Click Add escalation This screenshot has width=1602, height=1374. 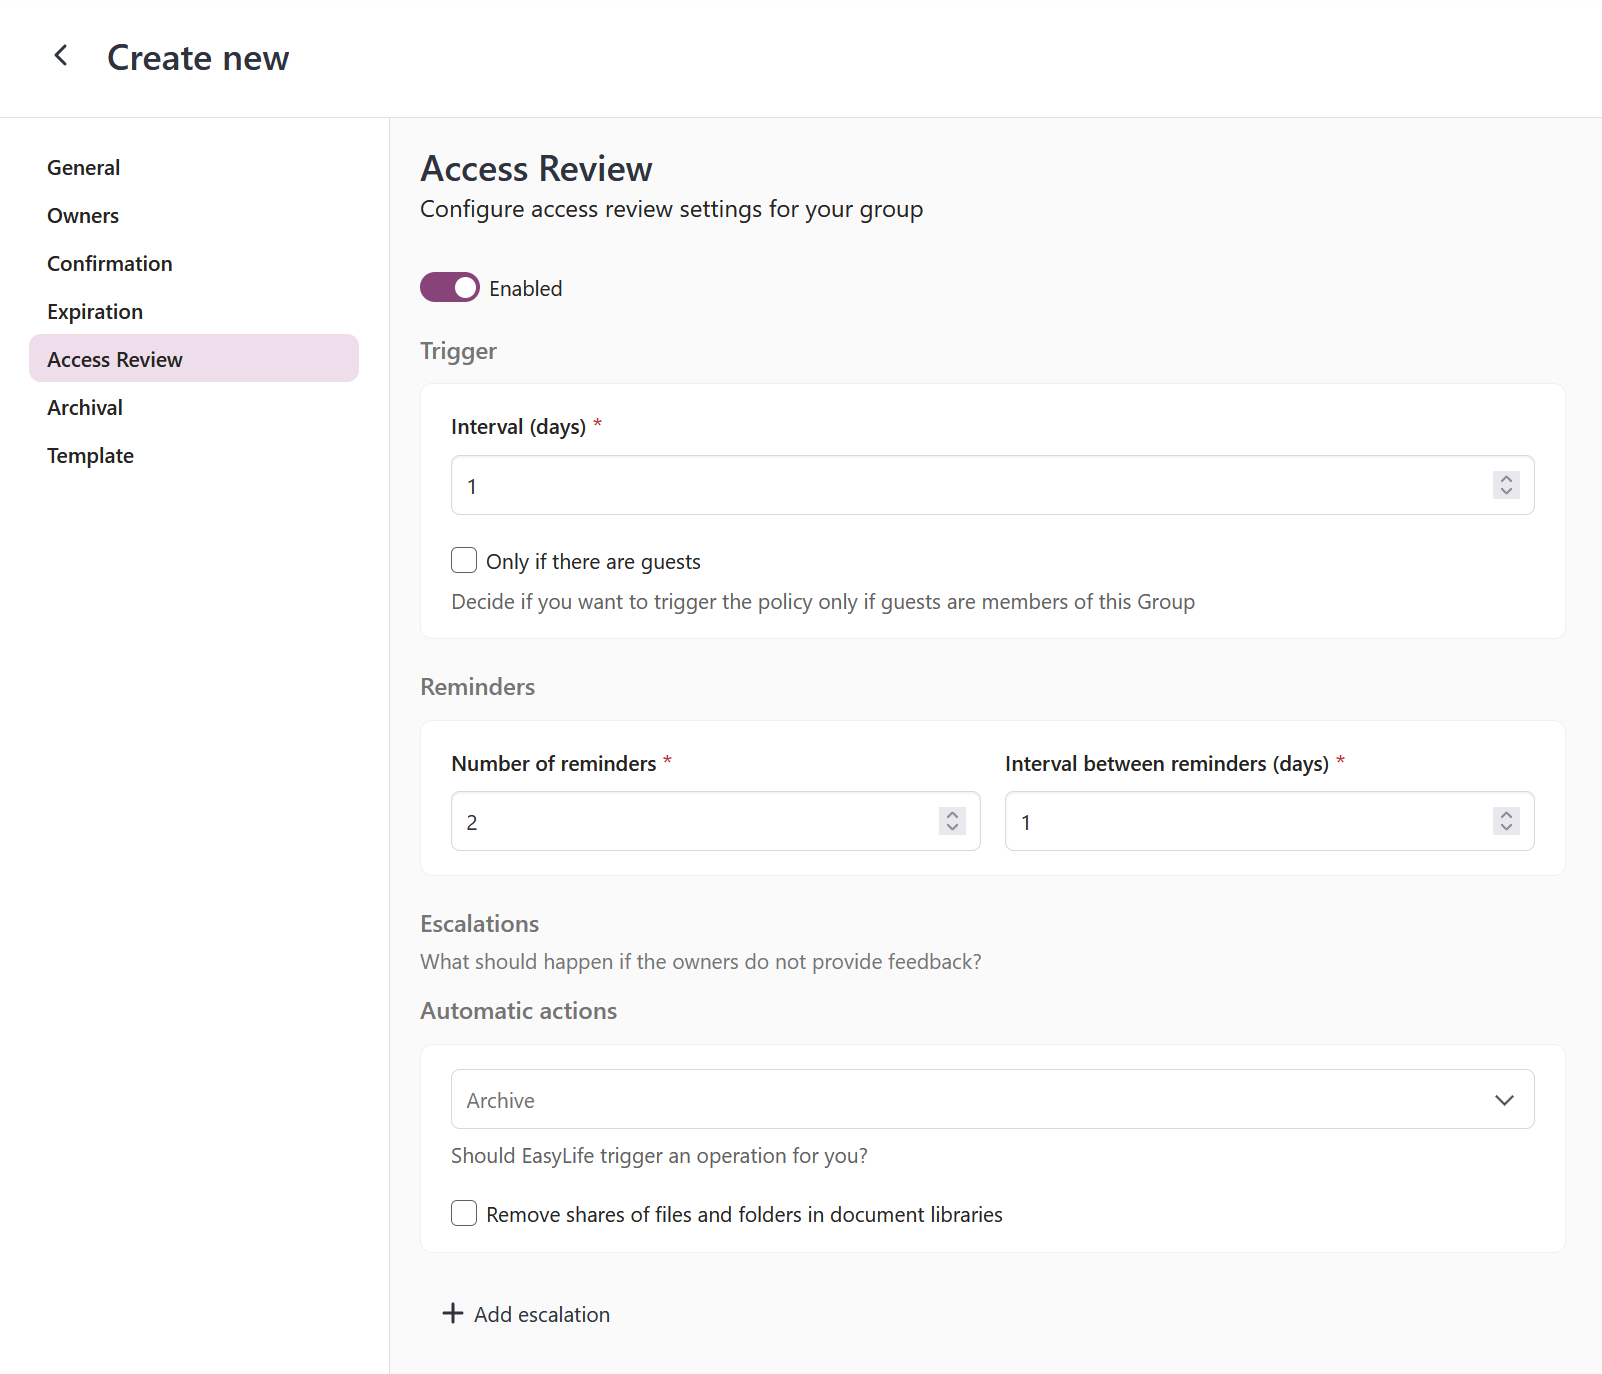(541, 1313)
